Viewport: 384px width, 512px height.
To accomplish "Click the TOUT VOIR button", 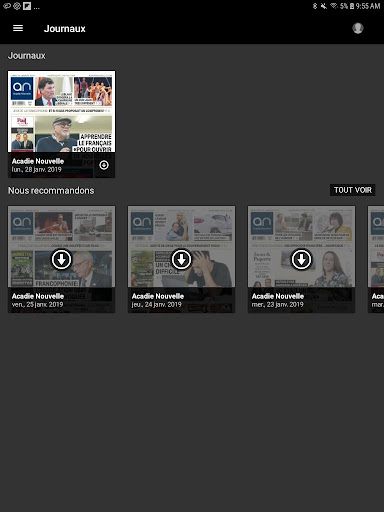I will click(x=353, y=190).
